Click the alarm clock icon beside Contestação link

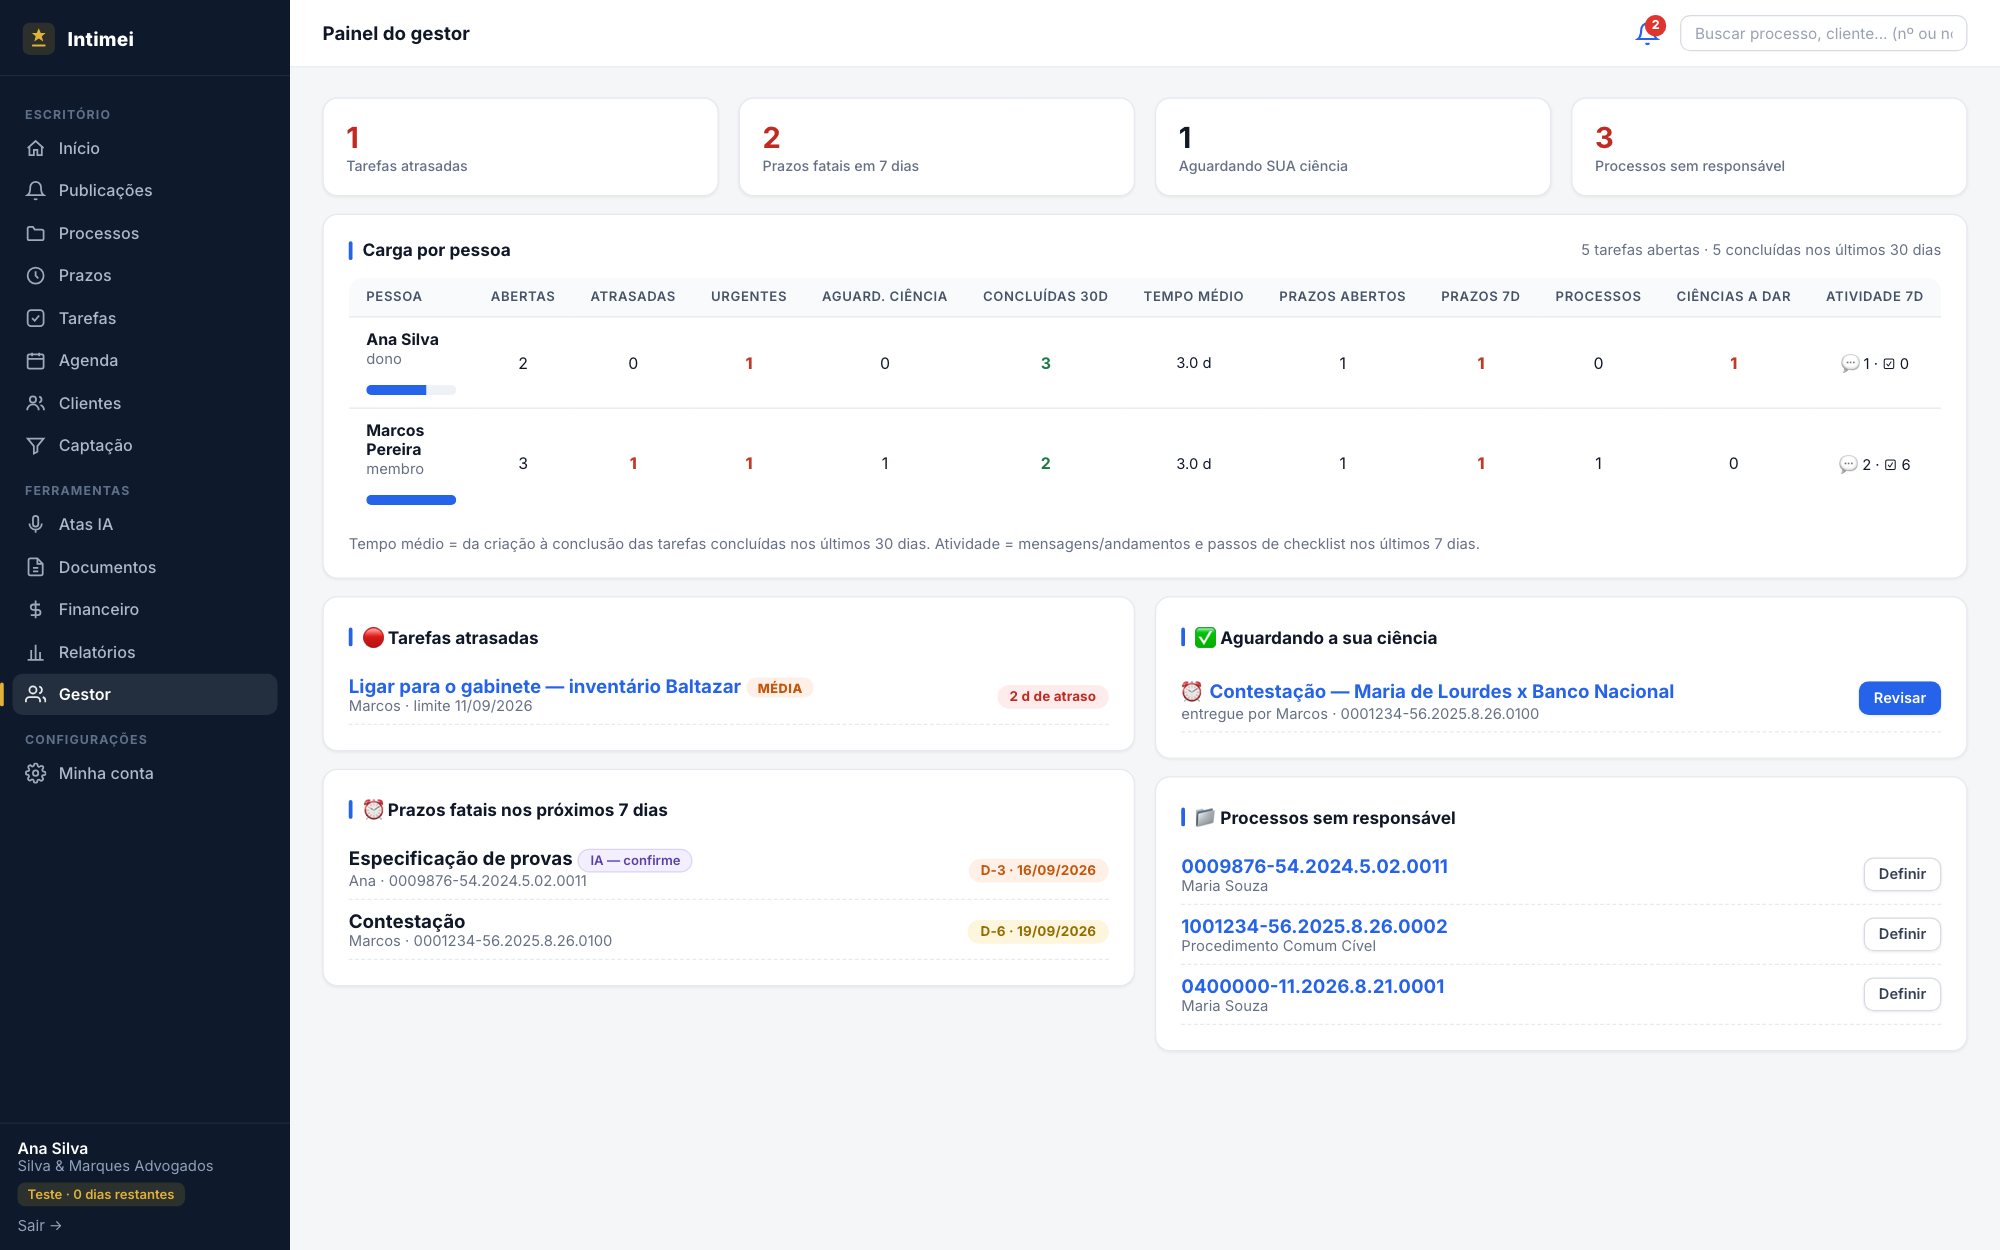click(x=1191, y=691)
